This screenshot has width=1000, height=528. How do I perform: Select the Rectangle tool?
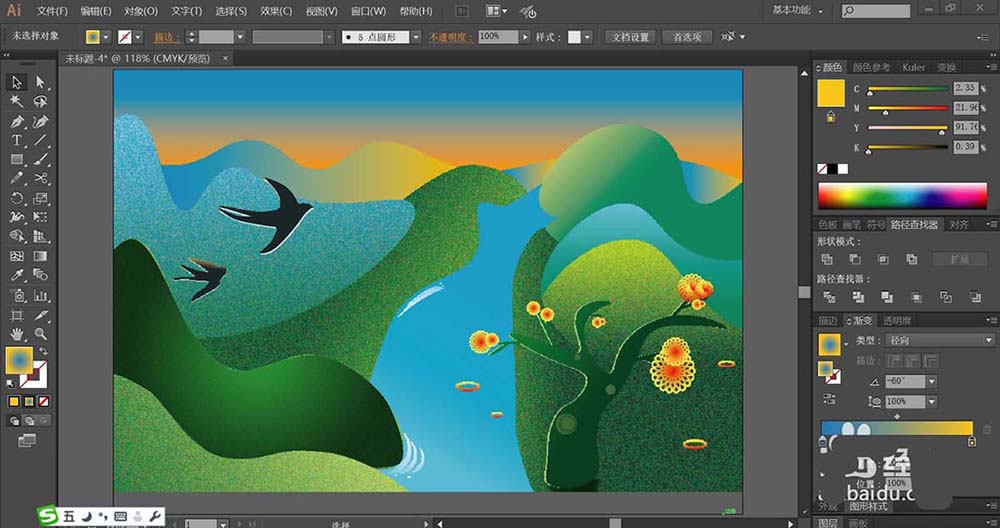[x=17, y=159]
